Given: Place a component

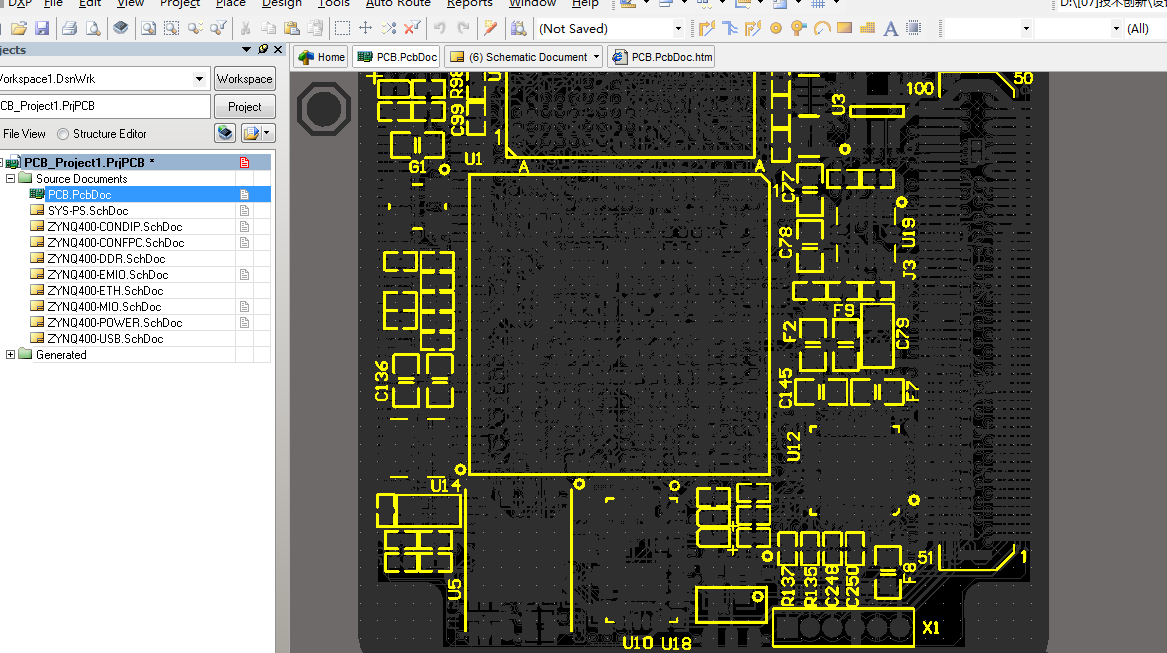Looking at the screenshot, I should pos(914,28).
